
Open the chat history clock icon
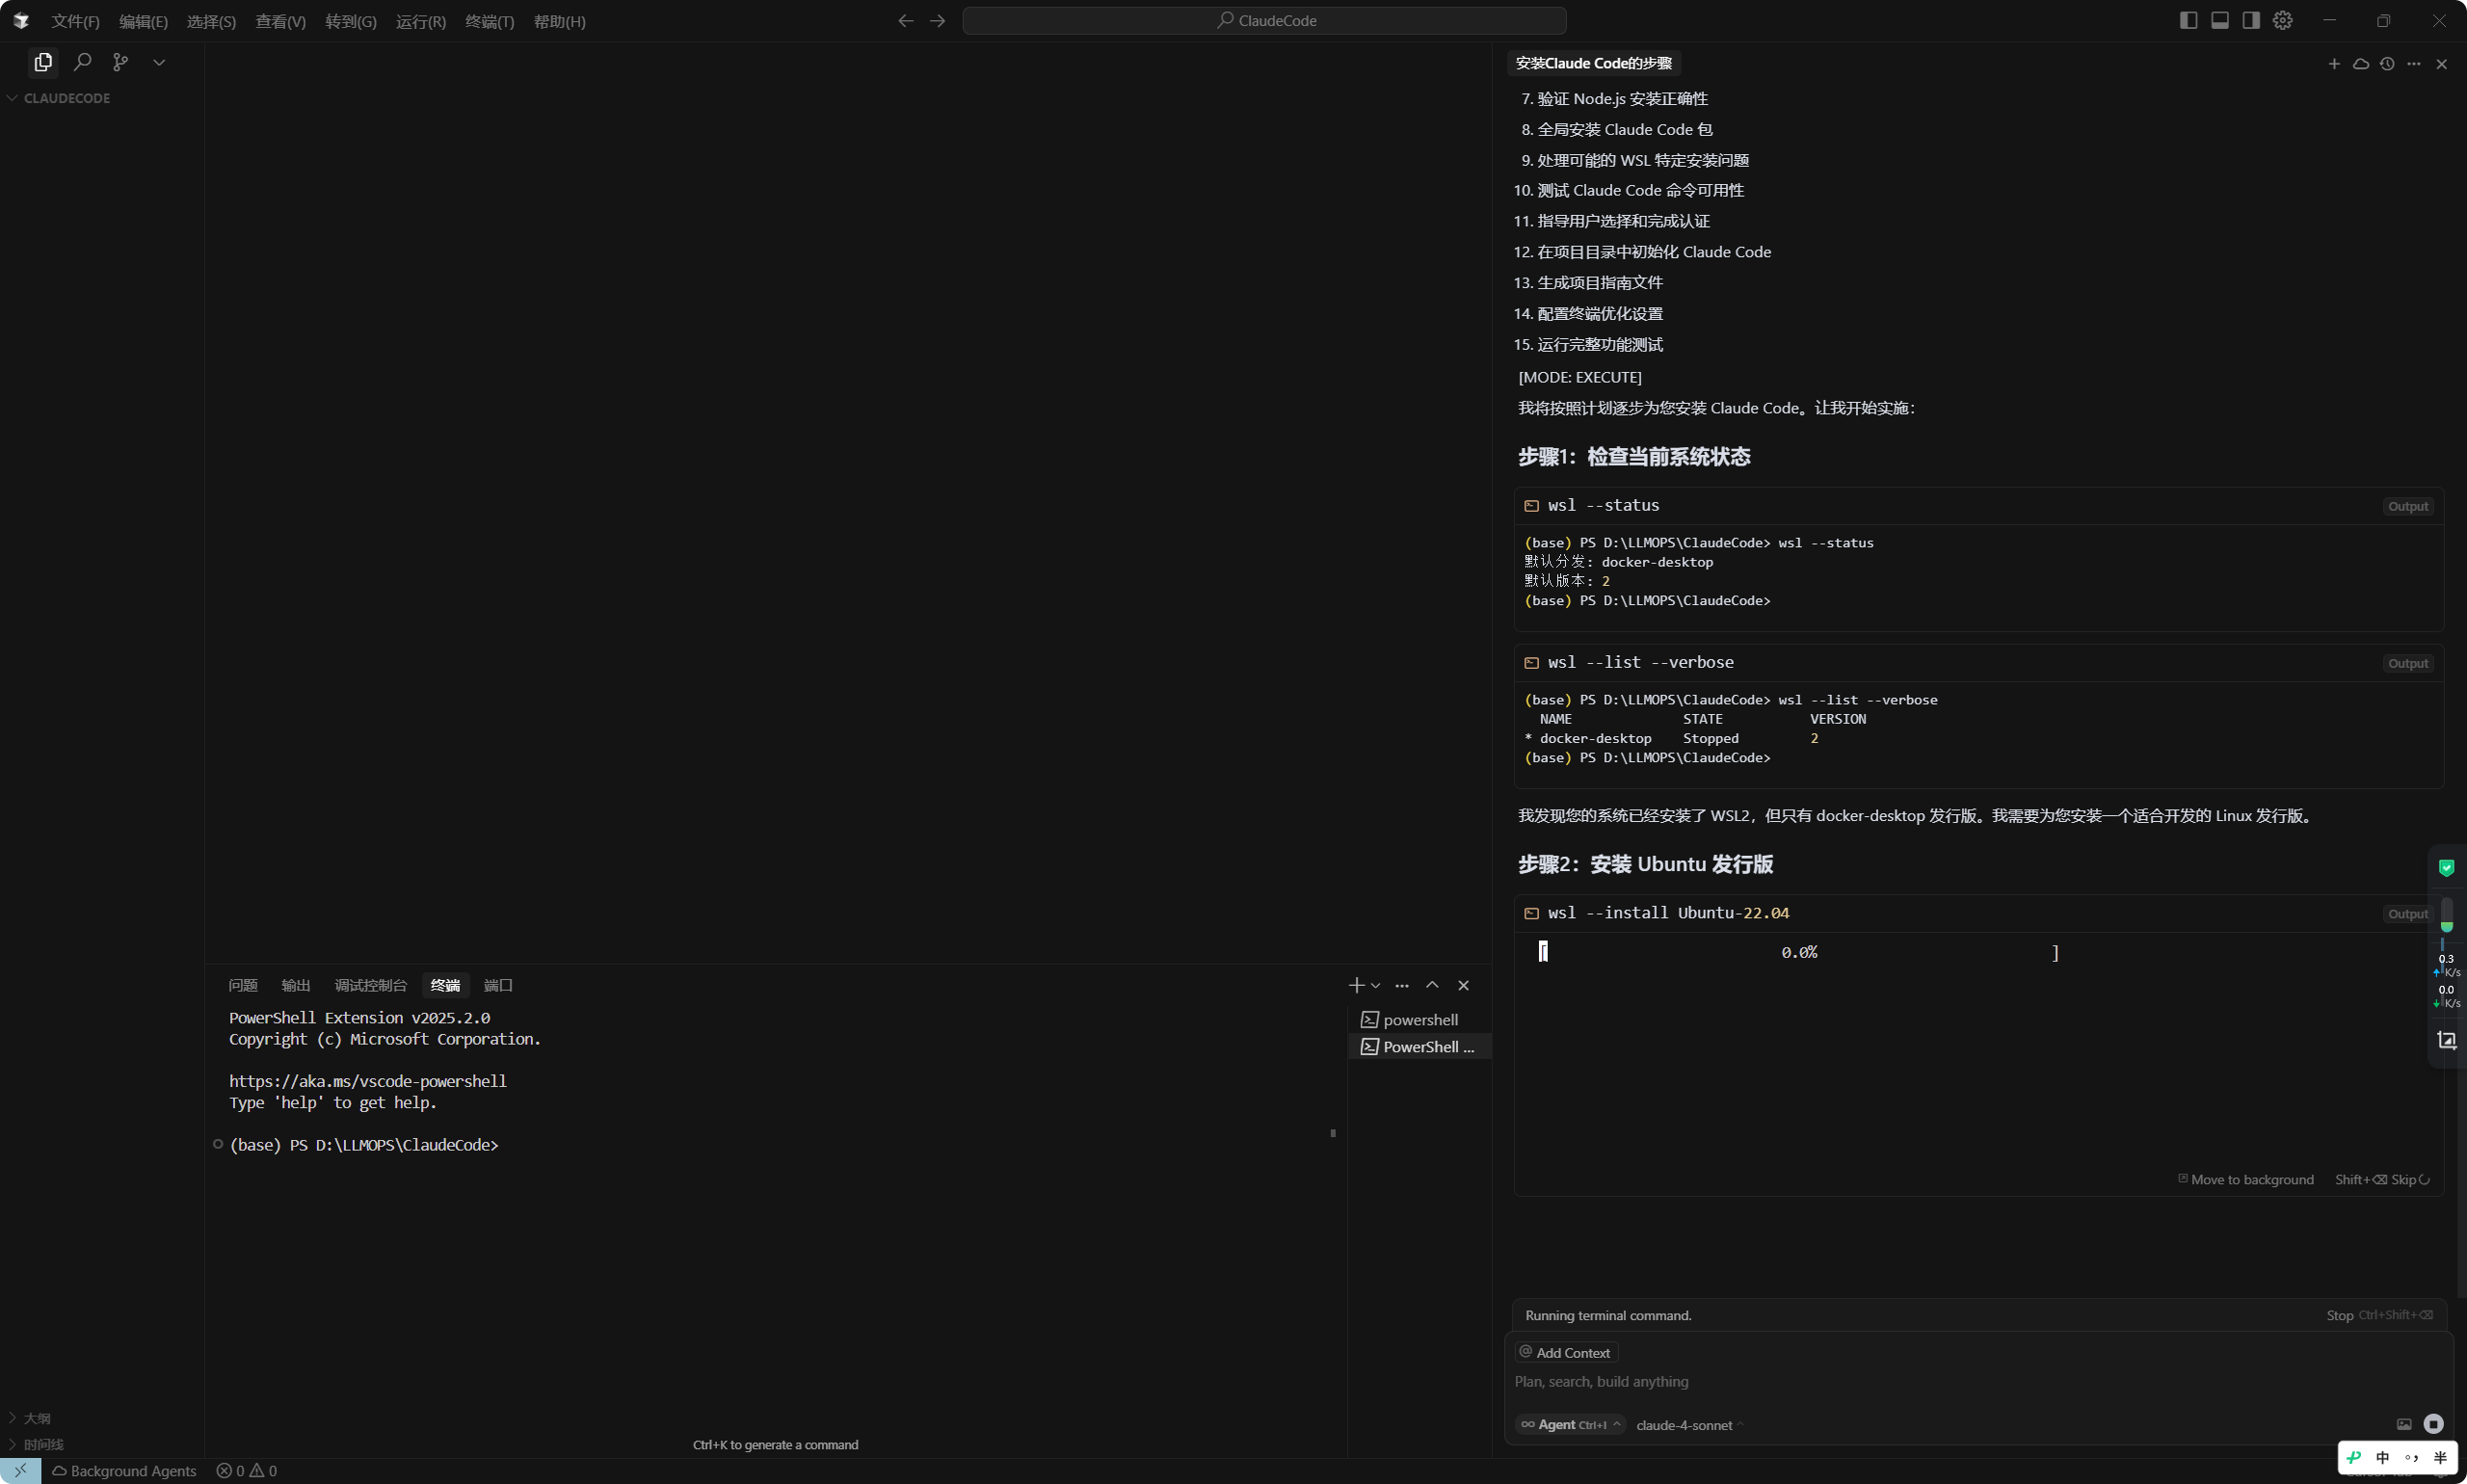2387,63
